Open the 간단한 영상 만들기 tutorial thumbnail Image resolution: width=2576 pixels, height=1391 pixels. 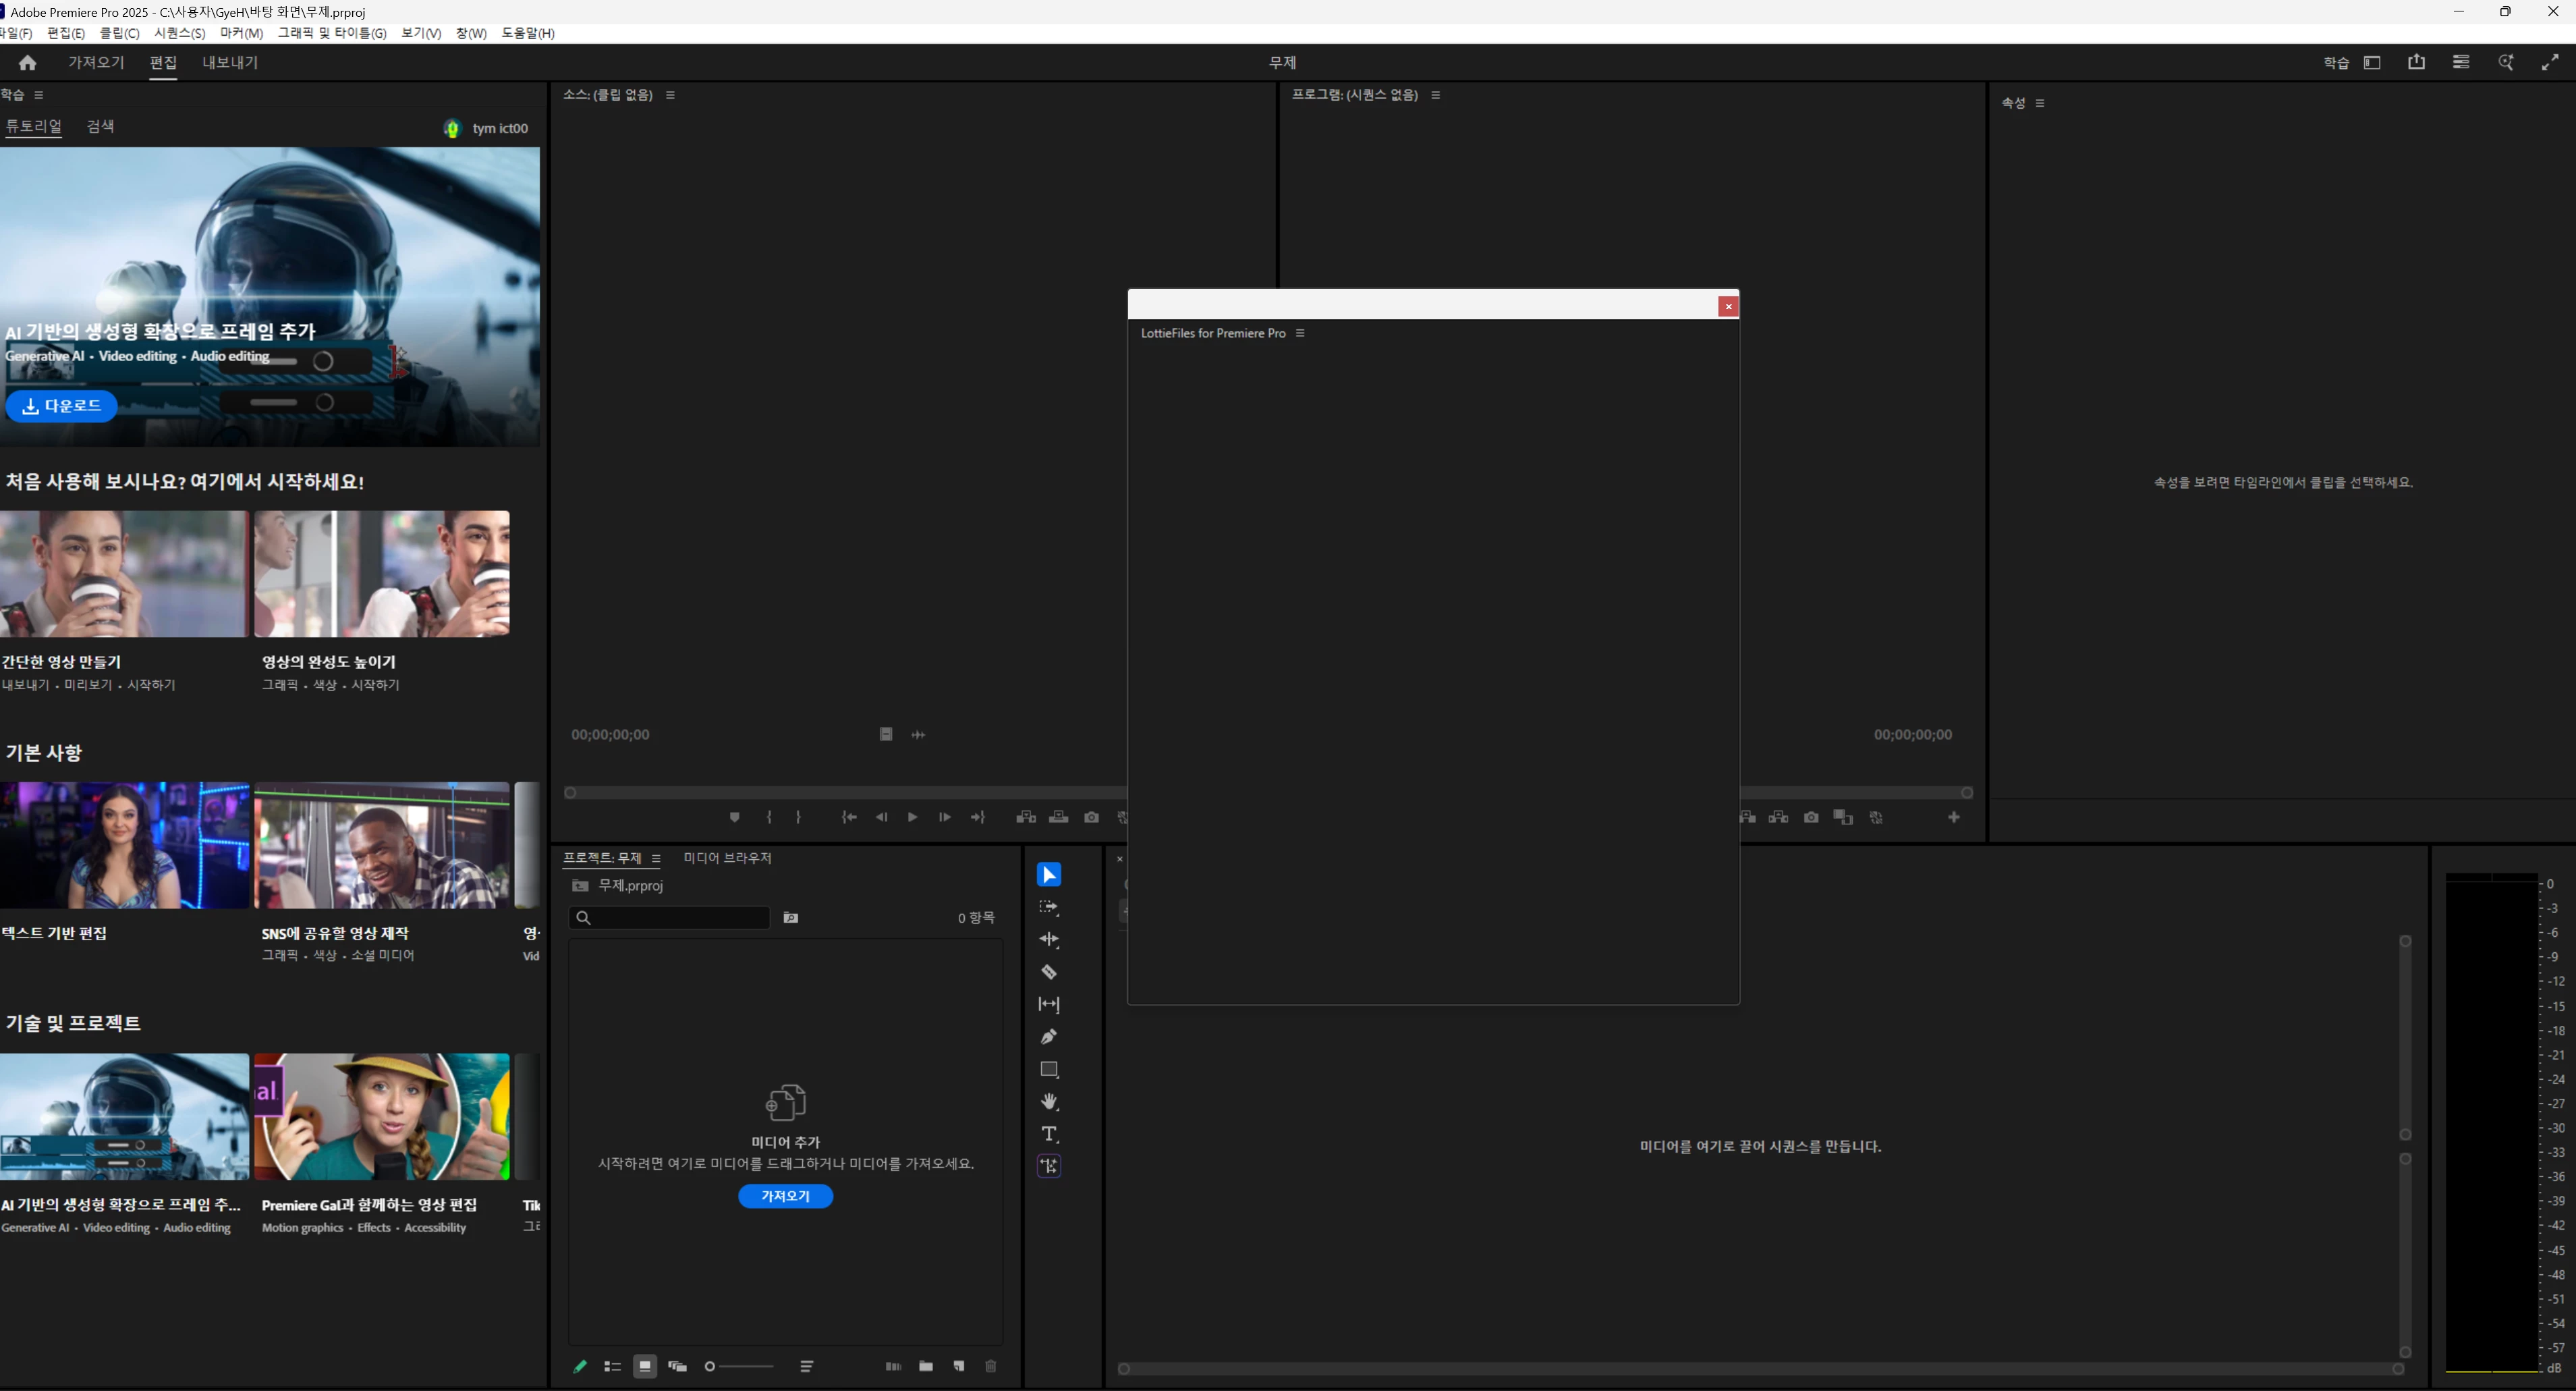point(124,574)
